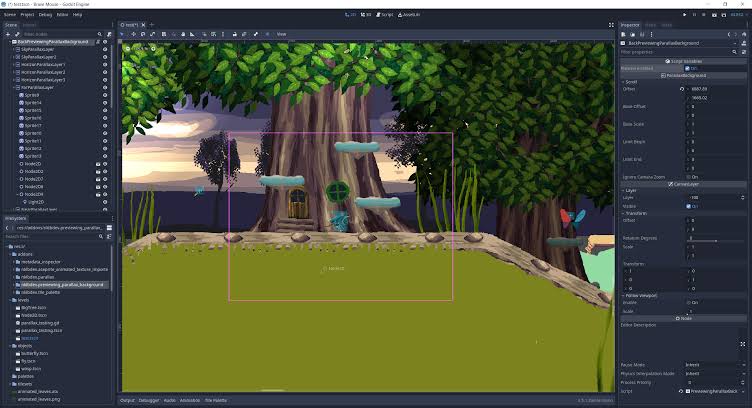The width and height of the screenshot is (752, 408).
Task: Open the Debug menu
Action: tap(45, 15)
